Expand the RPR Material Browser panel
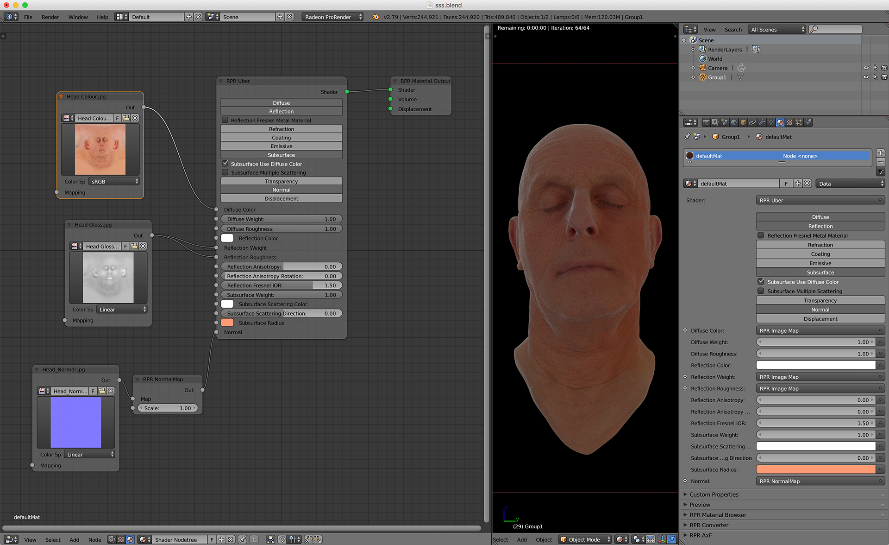889x545 pixels. click(717, 515)
